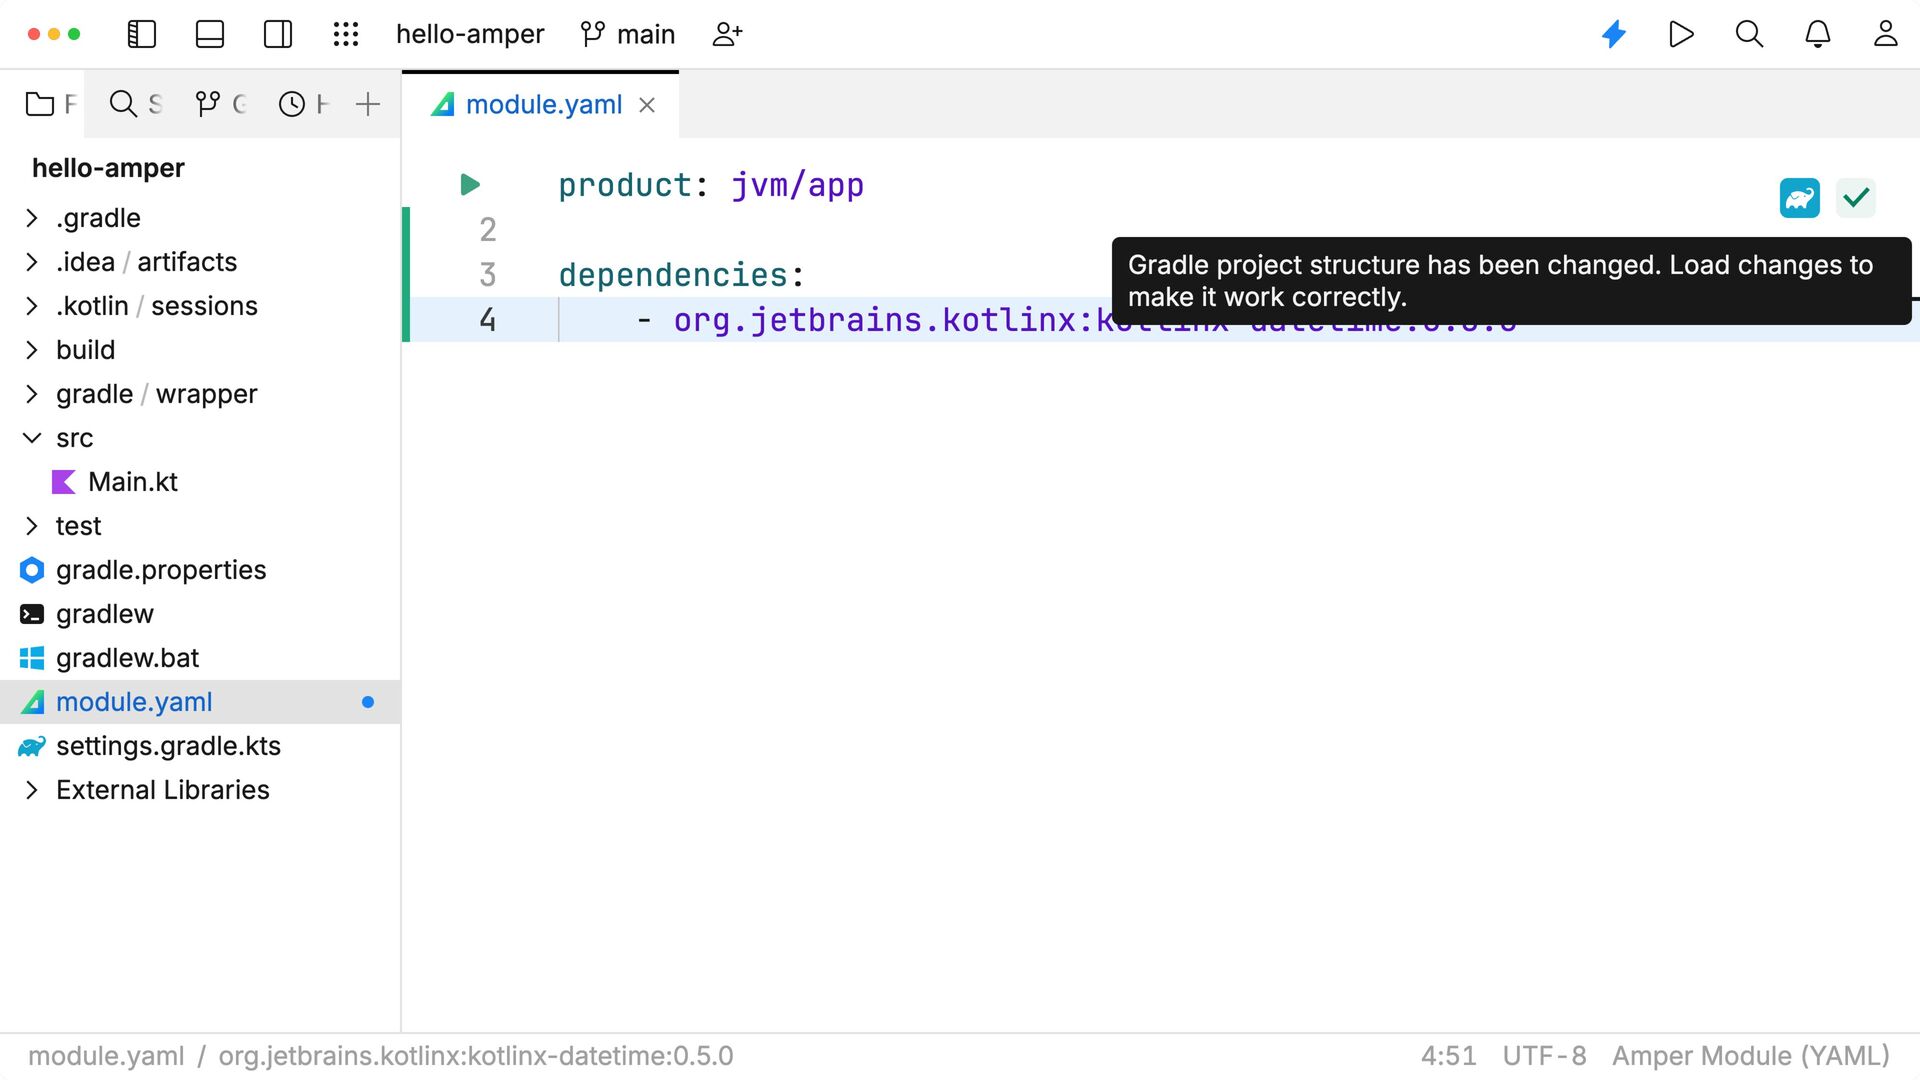The image size is (1920, 1080).
Task: Open search with magnifier icon in toolbar
Action: 1749,34
